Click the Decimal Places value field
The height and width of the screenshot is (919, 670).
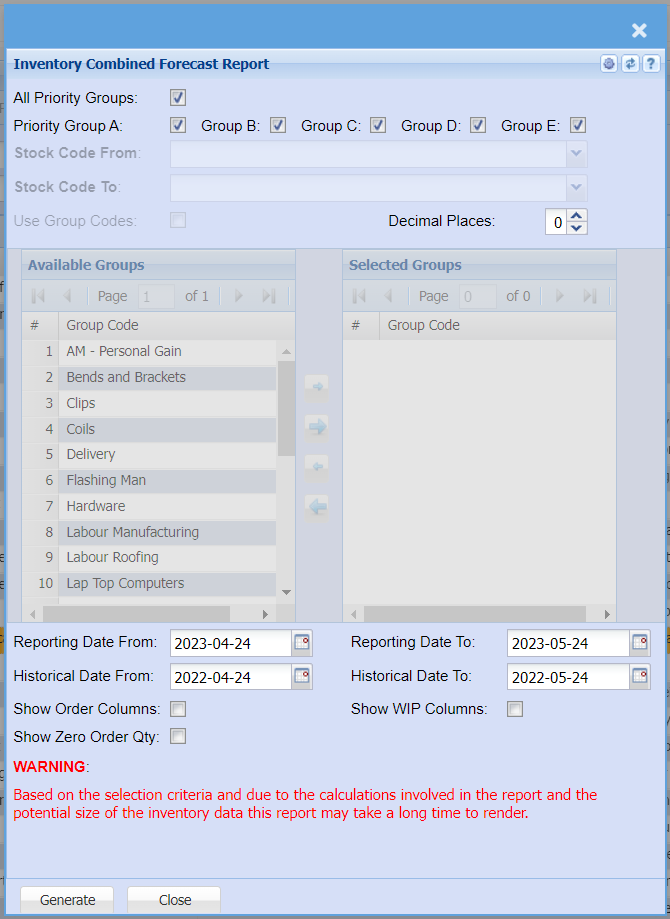pos(556,222)
